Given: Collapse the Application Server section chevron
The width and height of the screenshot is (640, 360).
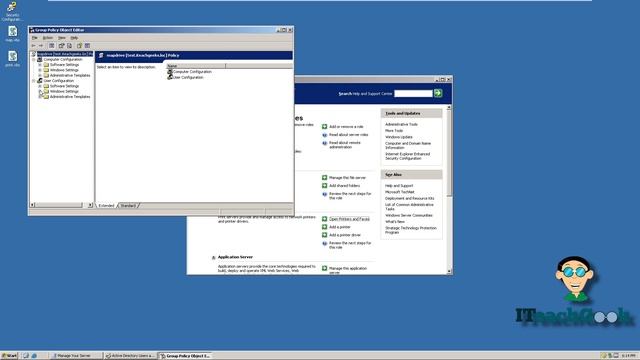Looking at the screenshot, I should (213, 258).
